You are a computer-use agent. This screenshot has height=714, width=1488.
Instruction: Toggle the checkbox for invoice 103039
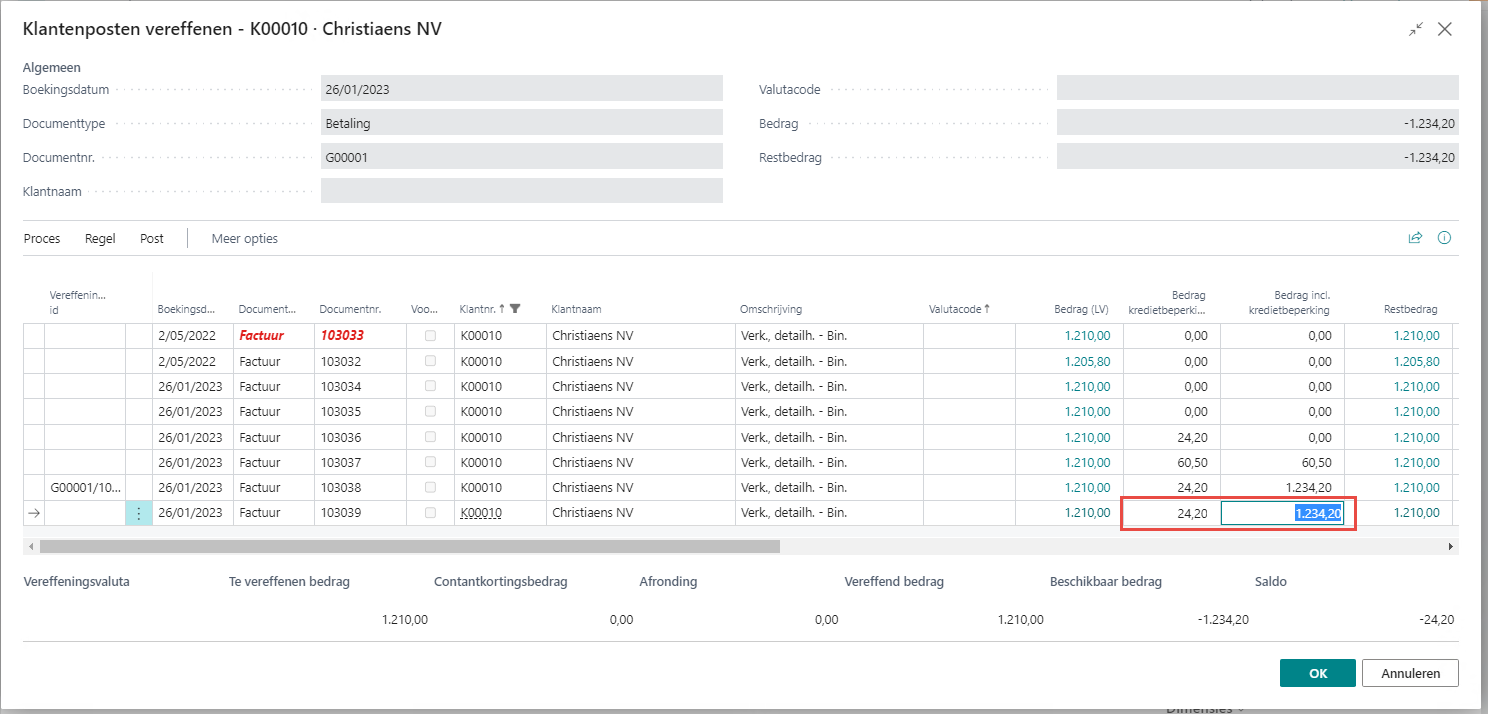pyautogui.click(x=431, y=513)
